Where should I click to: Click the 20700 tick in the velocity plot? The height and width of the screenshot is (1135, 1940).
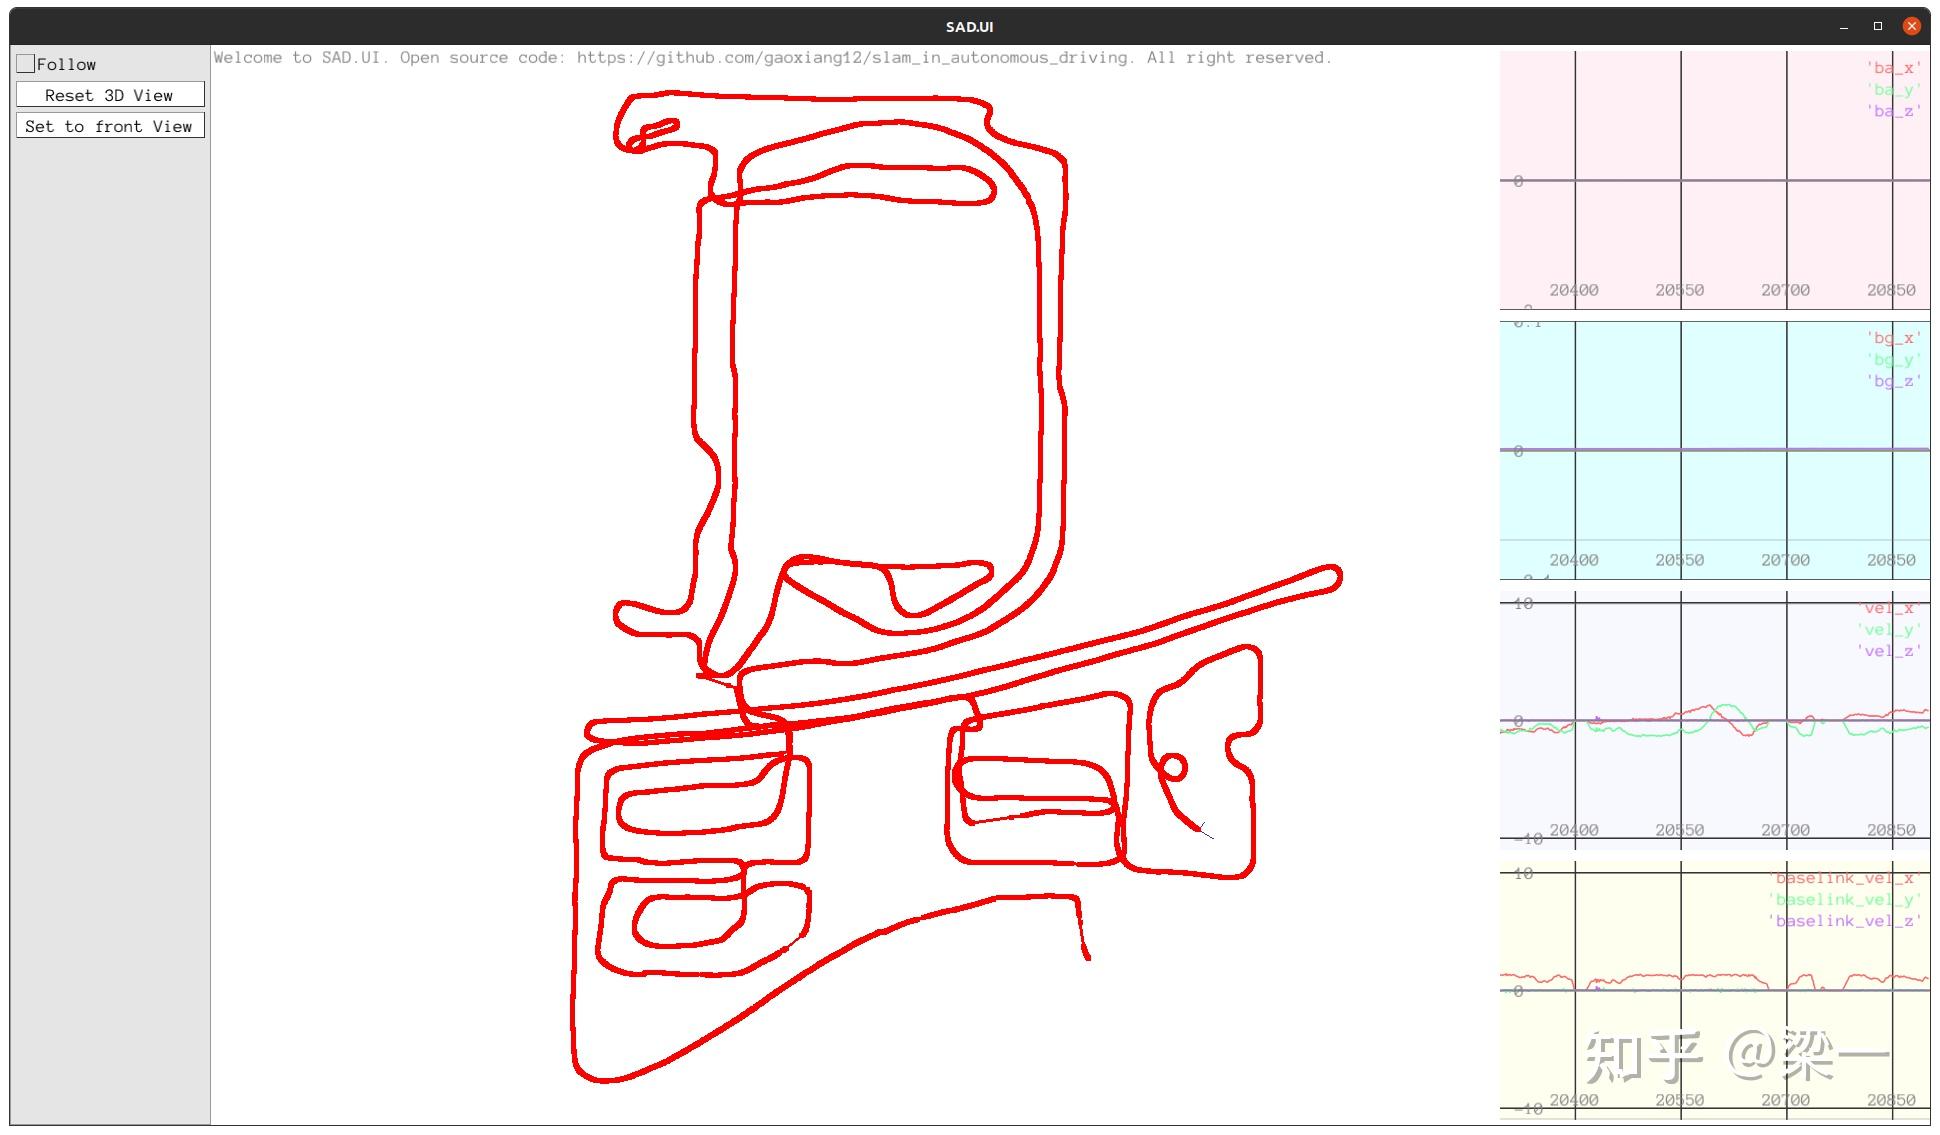click(1785, 830)
